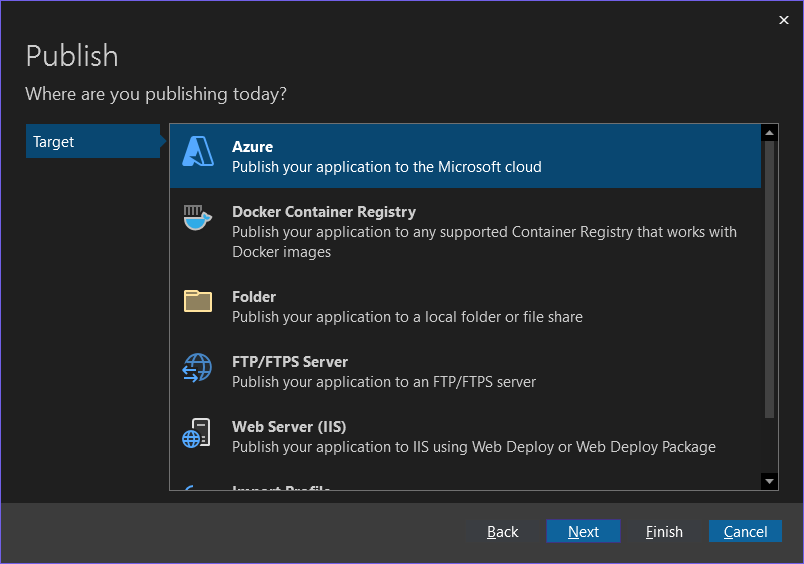Click the Docker whale icon

point(197,218)
